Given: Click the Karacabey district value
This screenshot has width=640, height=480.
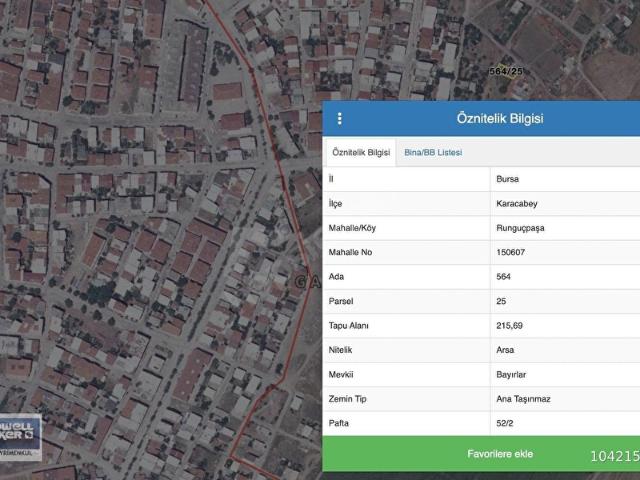Looking at the screenshot, I should click(518, 203).
